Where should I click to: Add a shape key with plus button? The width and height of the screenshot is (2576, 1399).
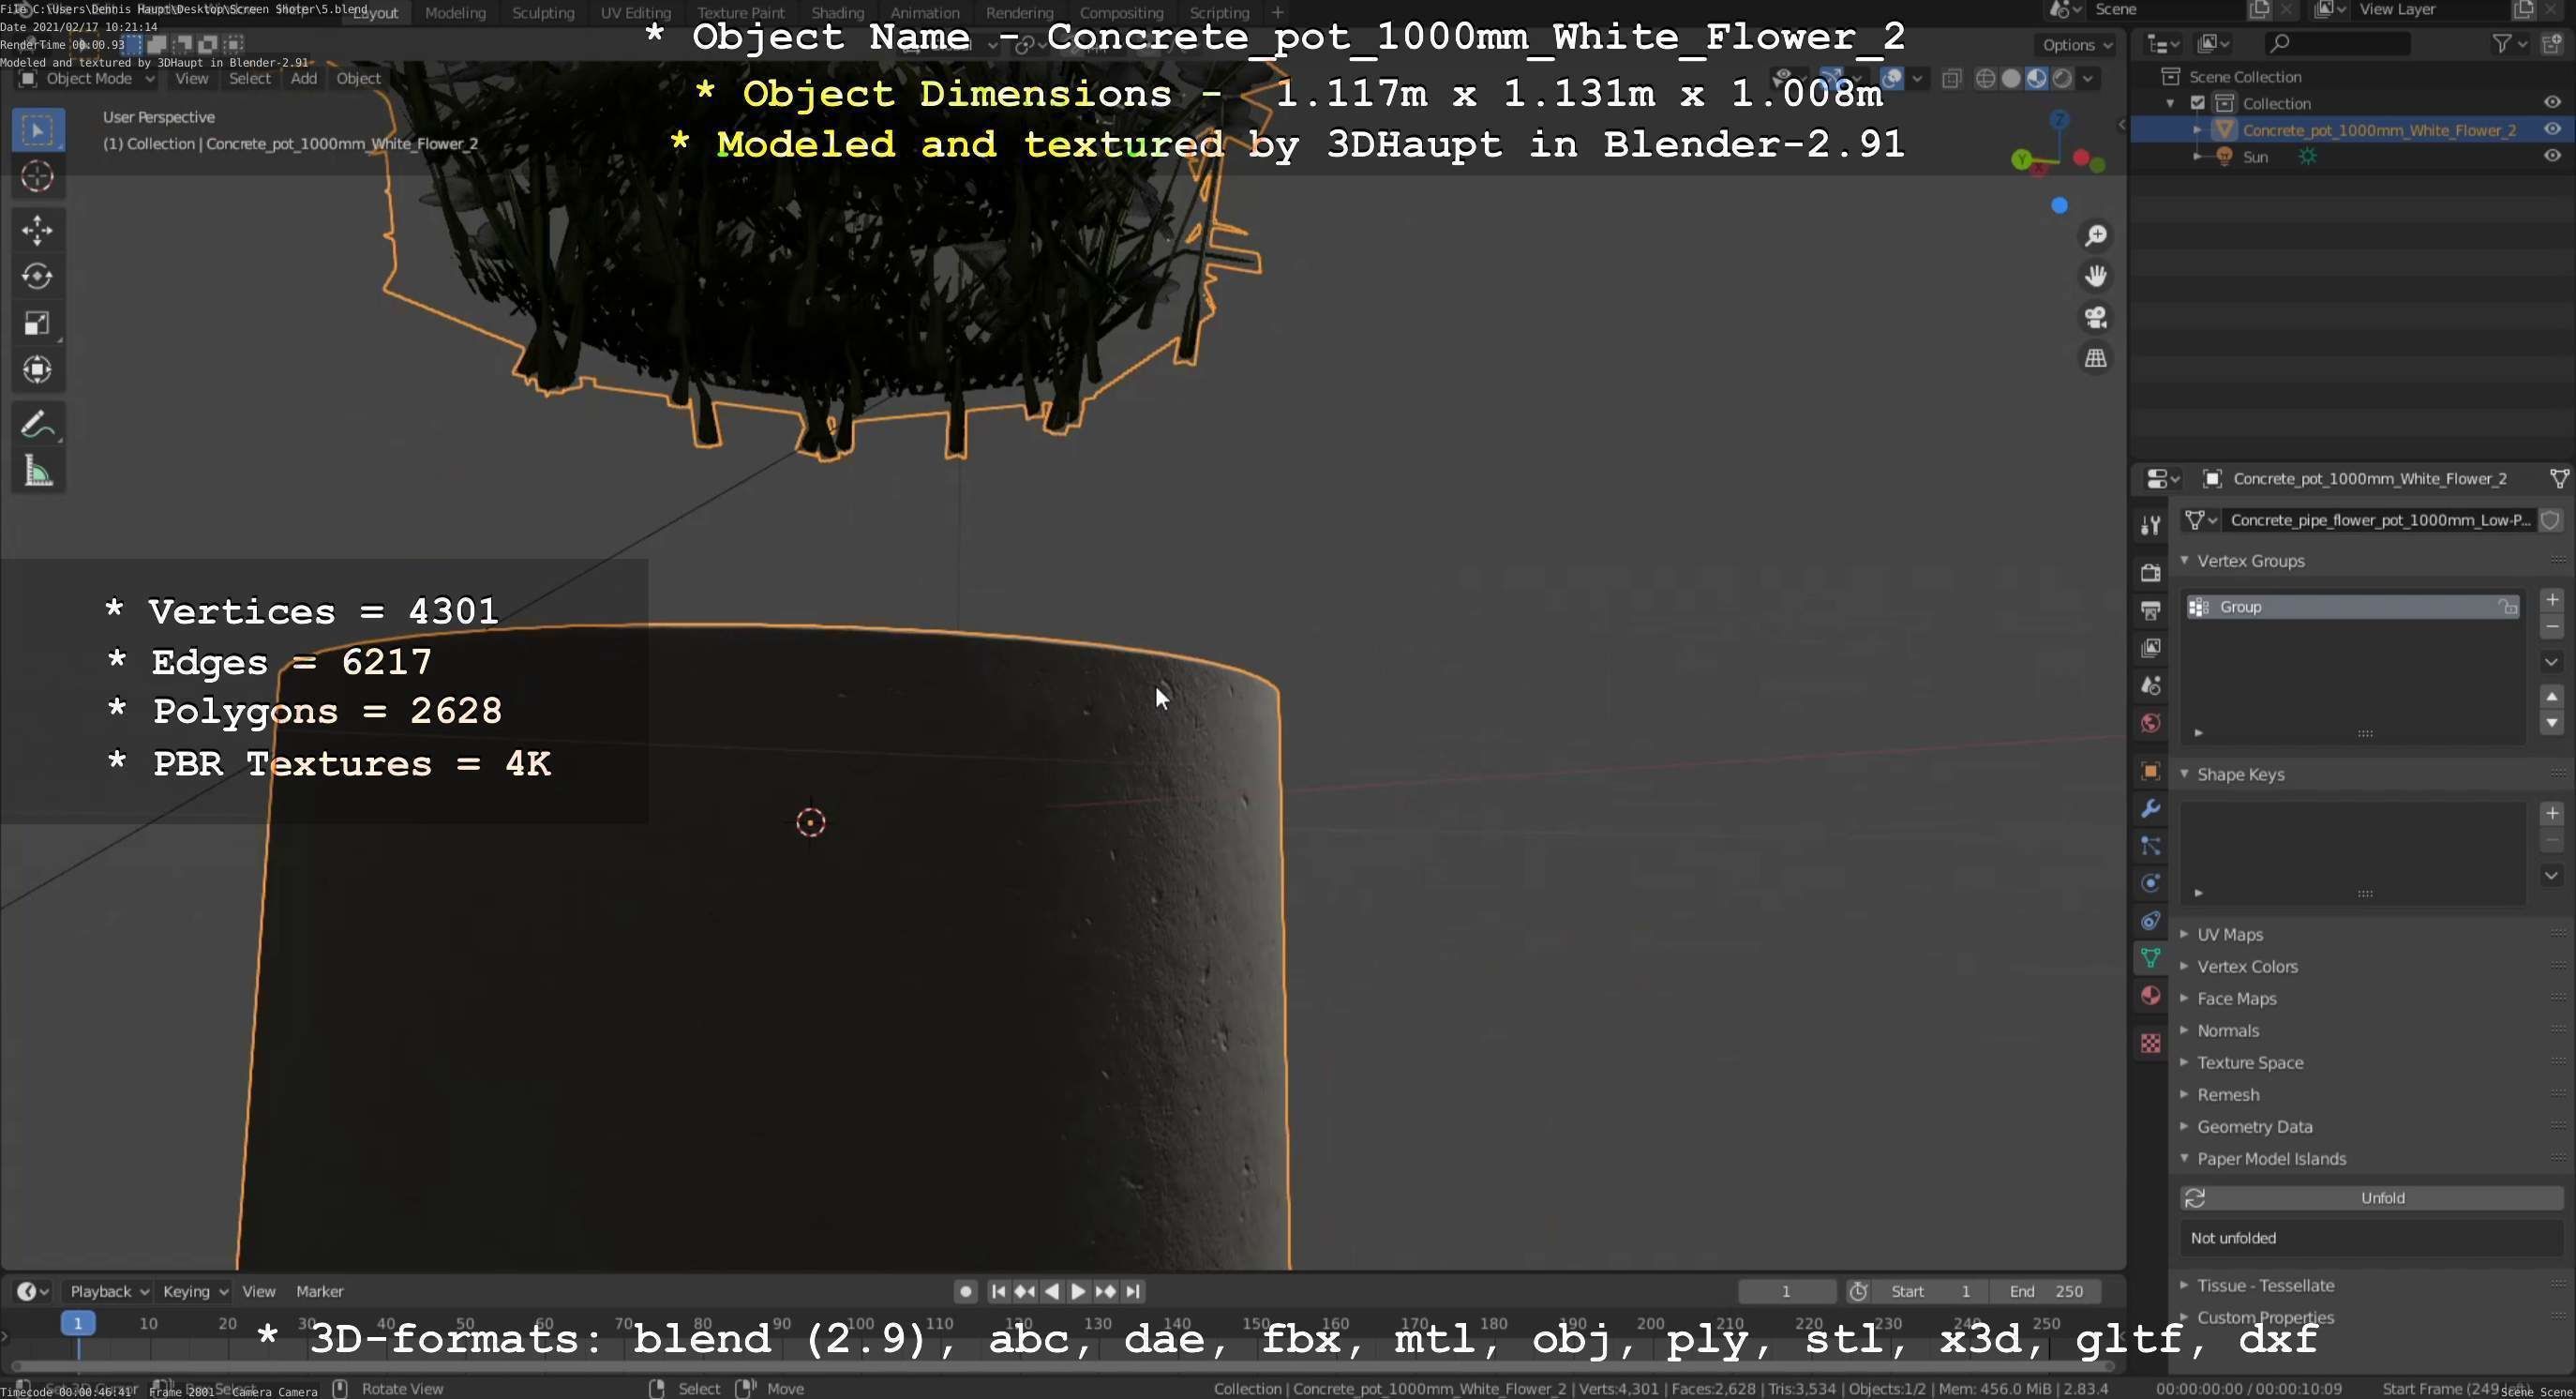[x=2552, y=813]
